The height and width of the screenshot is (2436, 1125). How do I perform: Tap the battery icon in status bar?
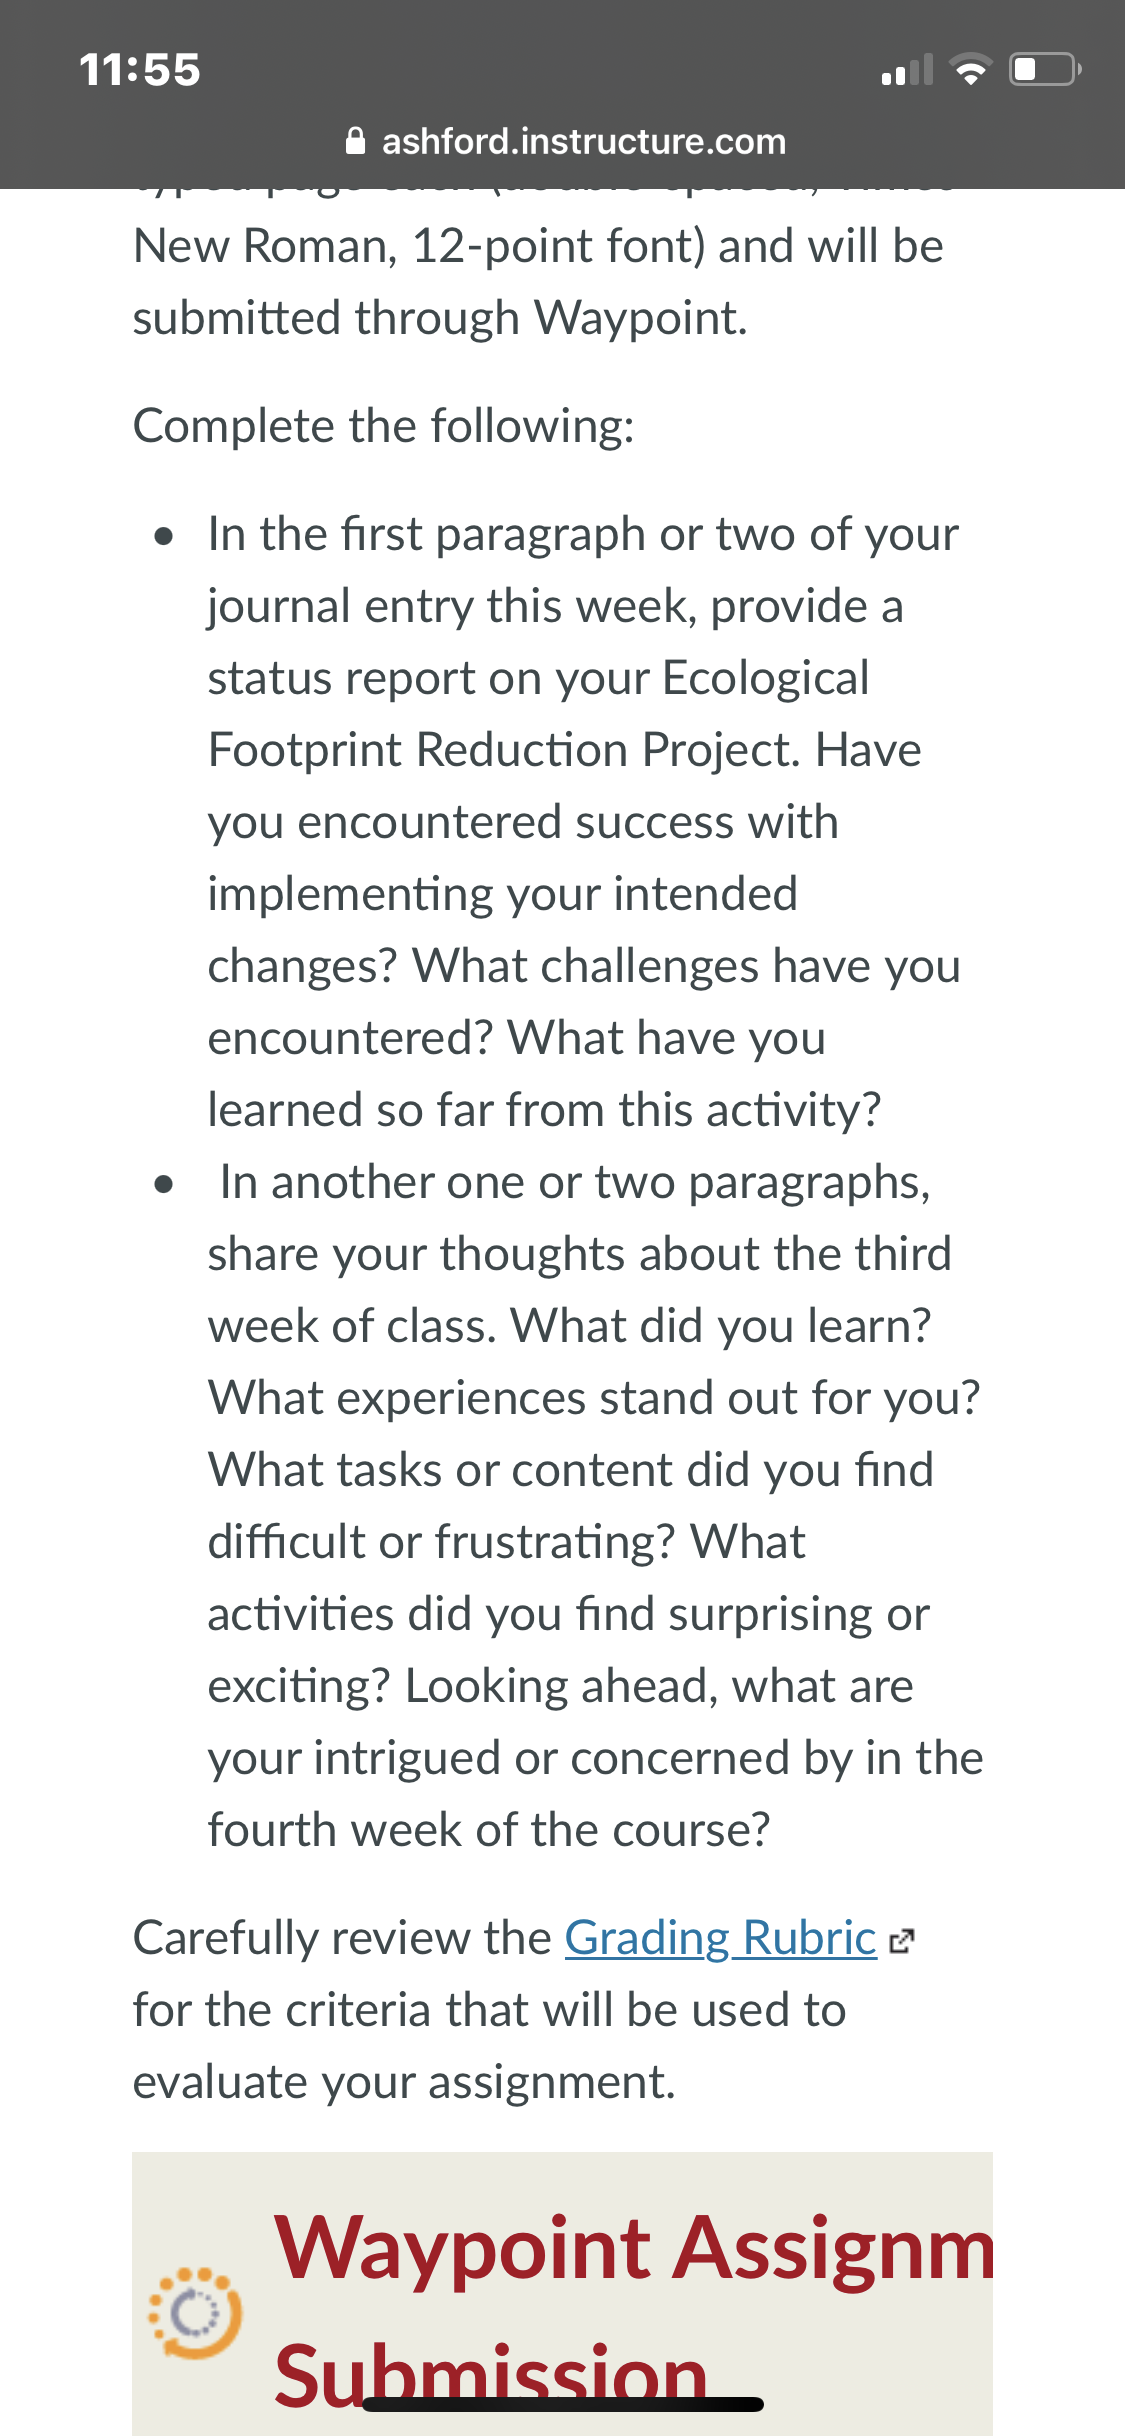coord(1045,69)
